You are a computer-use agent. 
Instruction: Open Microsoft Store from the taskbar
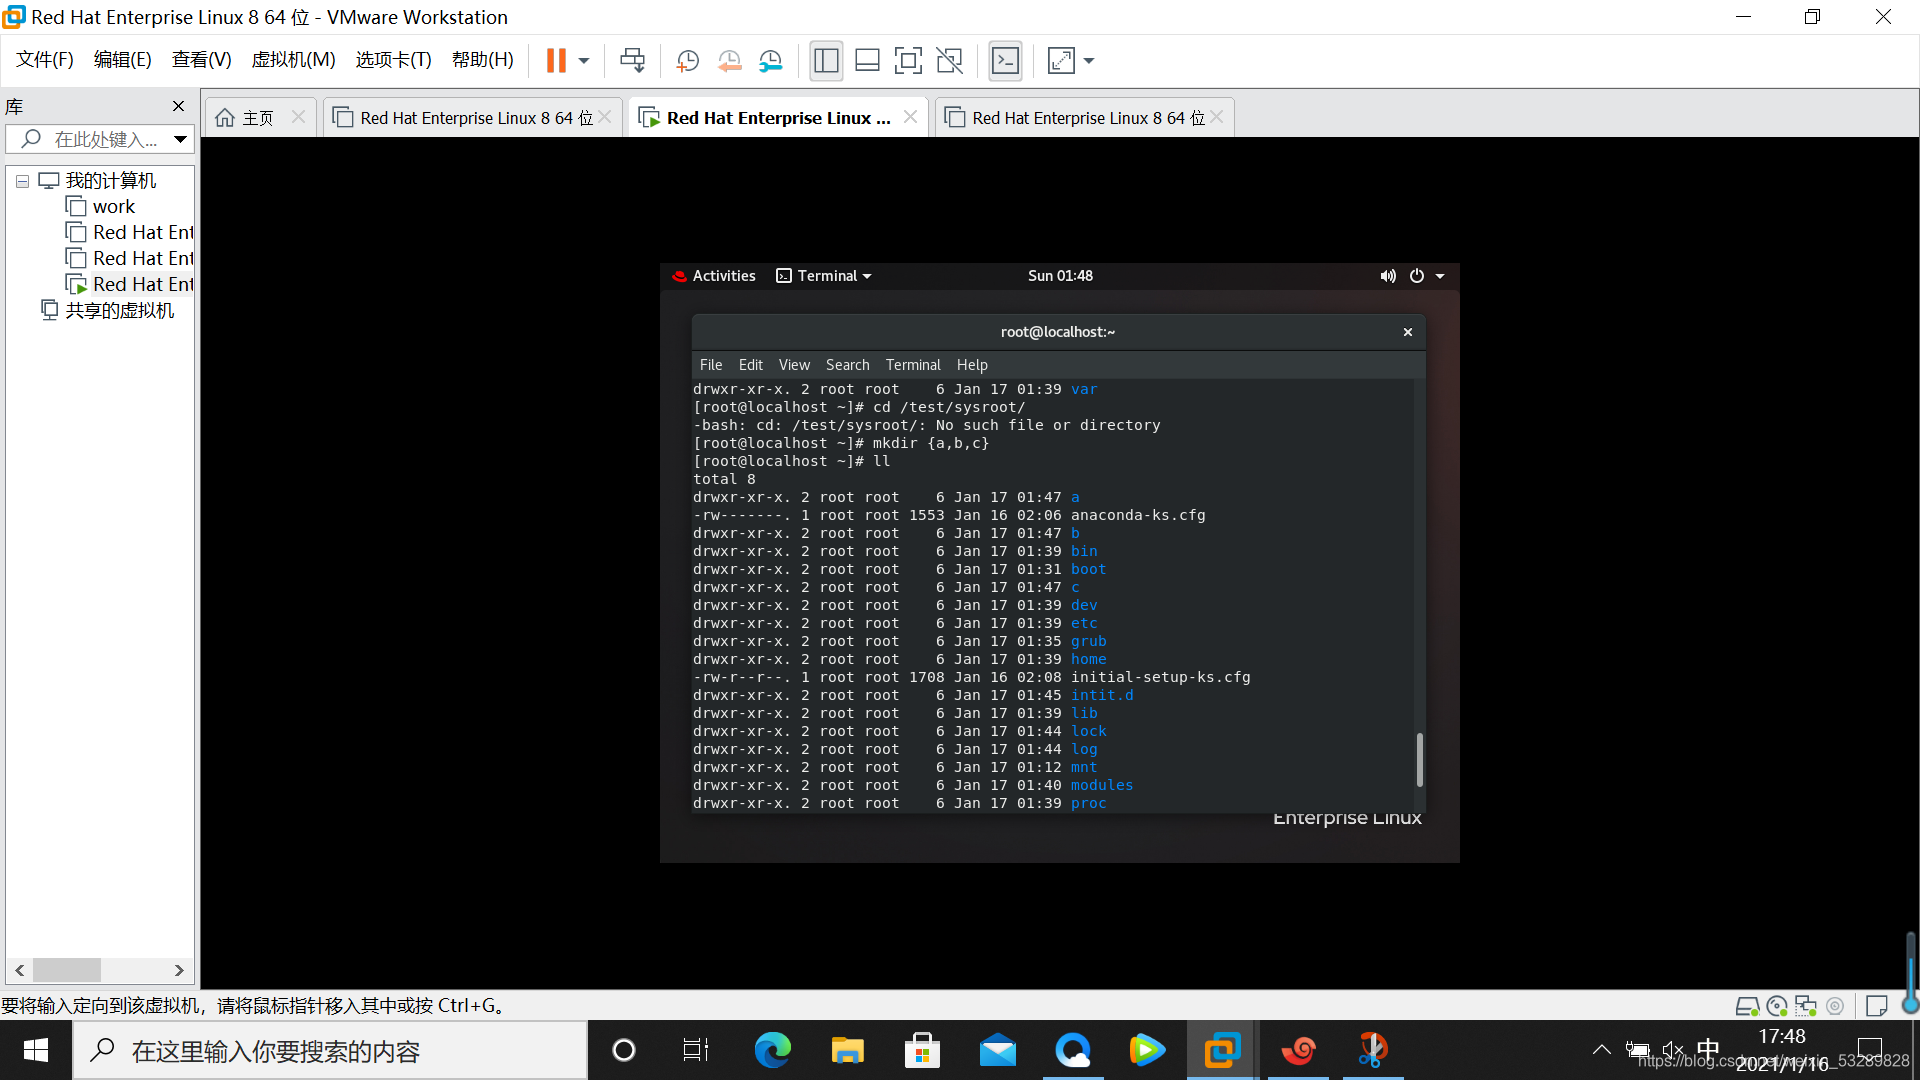pyautogui.click(x=922, y=1050)
